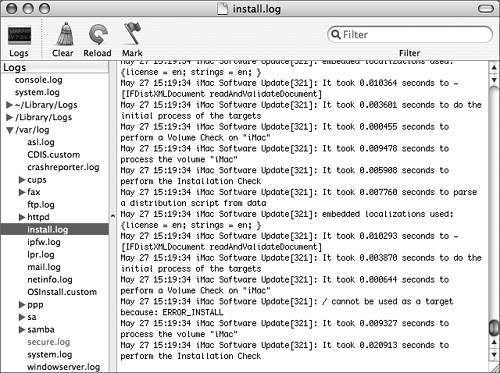Click the scrollbar up arrow at top
Screen dimensions: 500x373
(494, 68)
